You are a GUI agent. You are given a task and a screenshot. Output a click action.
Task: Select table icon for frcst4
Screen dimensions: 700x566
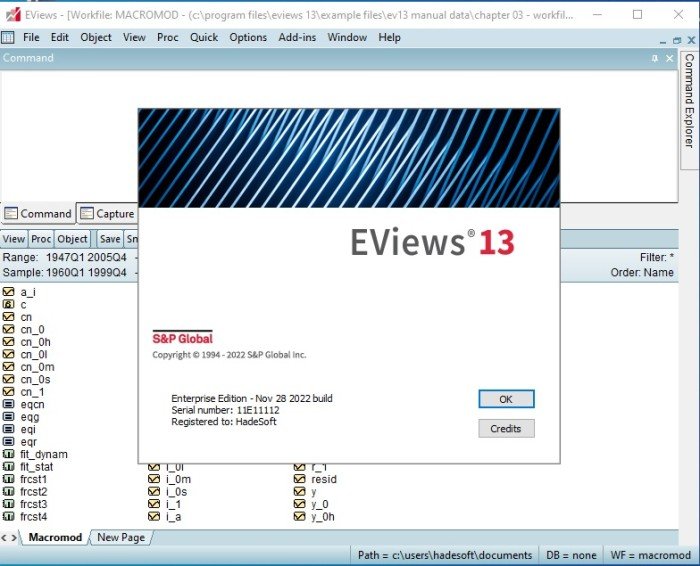(x=8, y=517)
